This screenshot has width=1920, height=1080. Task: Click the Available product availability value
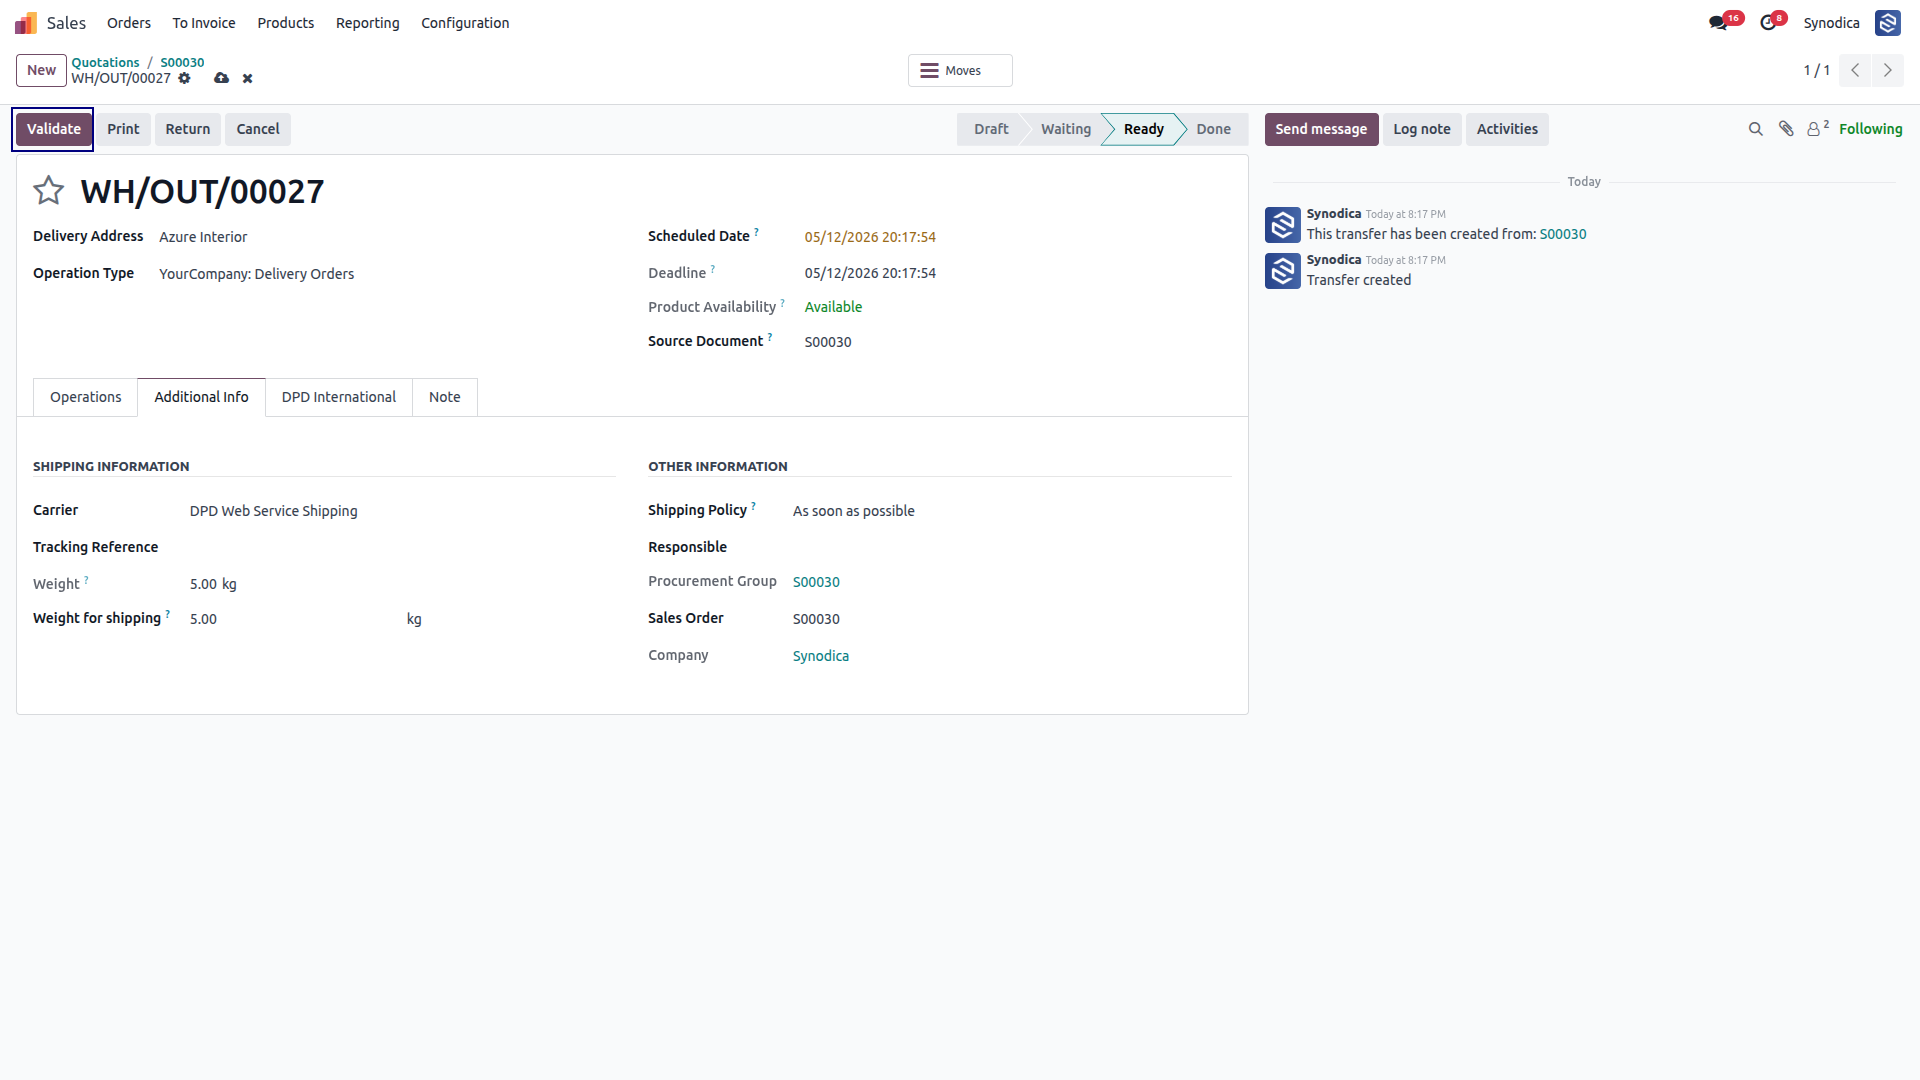pos(833,307)
